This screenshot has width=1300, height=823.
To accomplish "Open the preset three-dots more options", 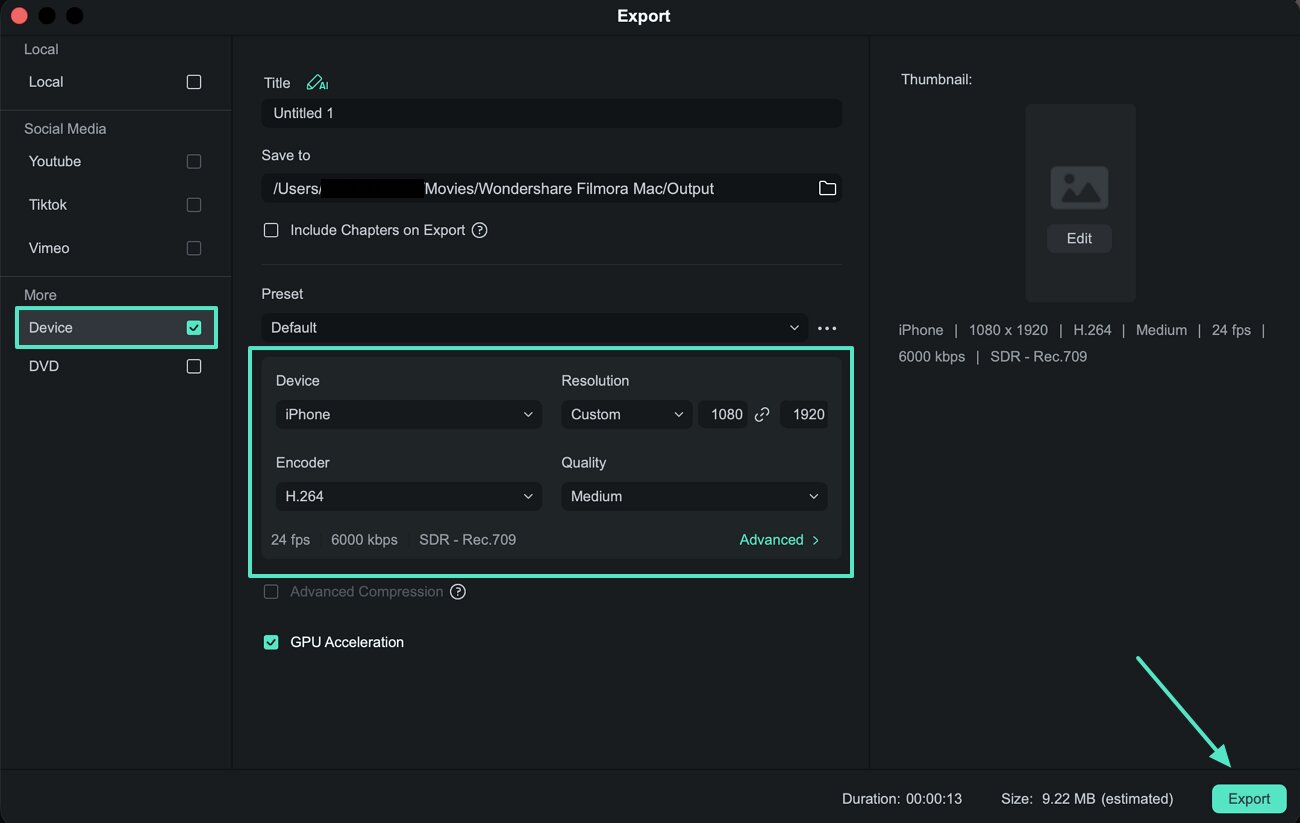I will 827,328.
